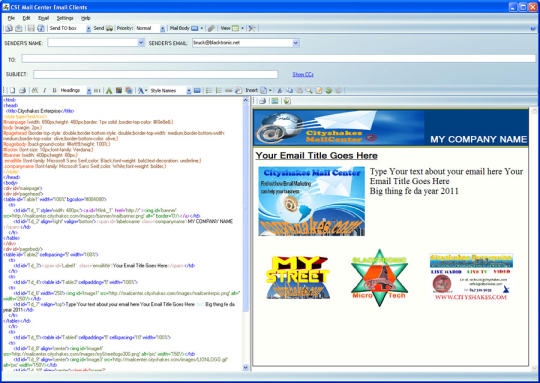Open the Edit menu
The width and height of the screenshot is (540, 383).
tap(27, 18)
